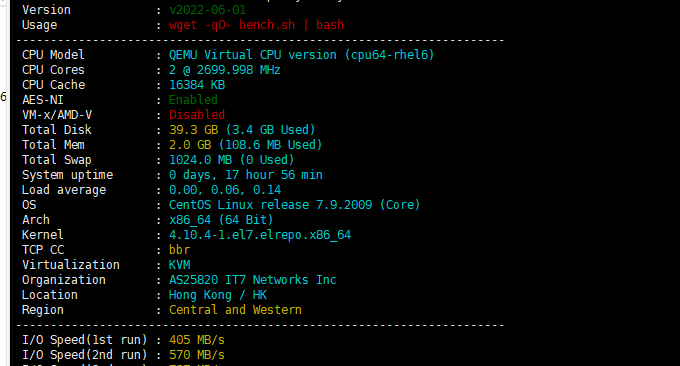Click the VM-x/AMD-V label

(x=57, y=115)
